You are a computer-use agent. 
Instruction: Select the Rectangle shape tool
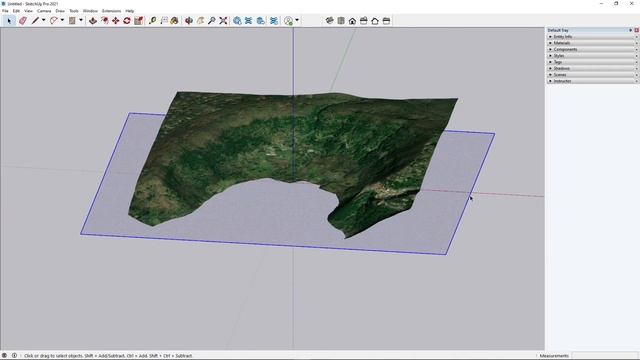[72, 20]
